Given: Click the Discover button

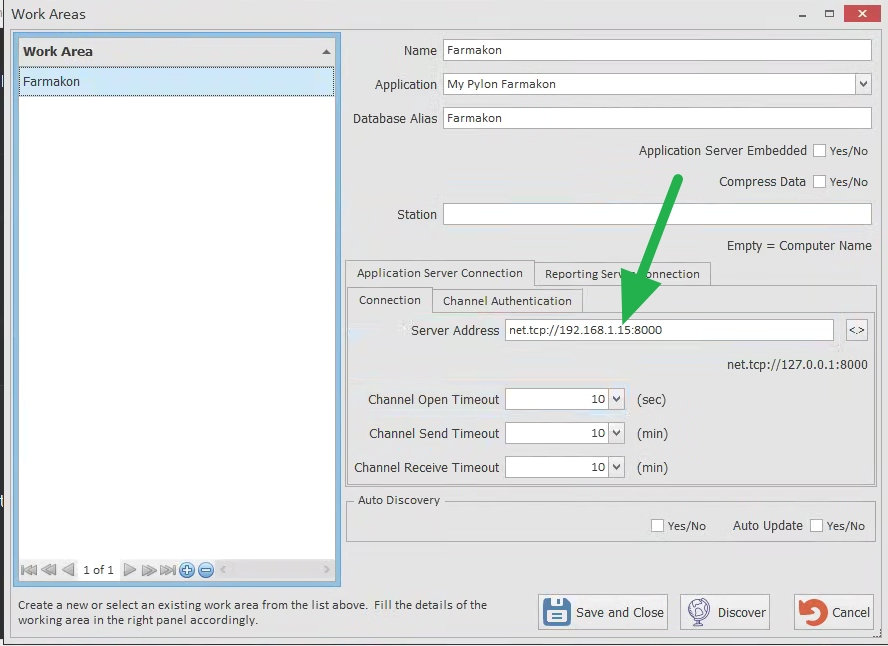Looking at the screenshot, I should tap(725, 612).
